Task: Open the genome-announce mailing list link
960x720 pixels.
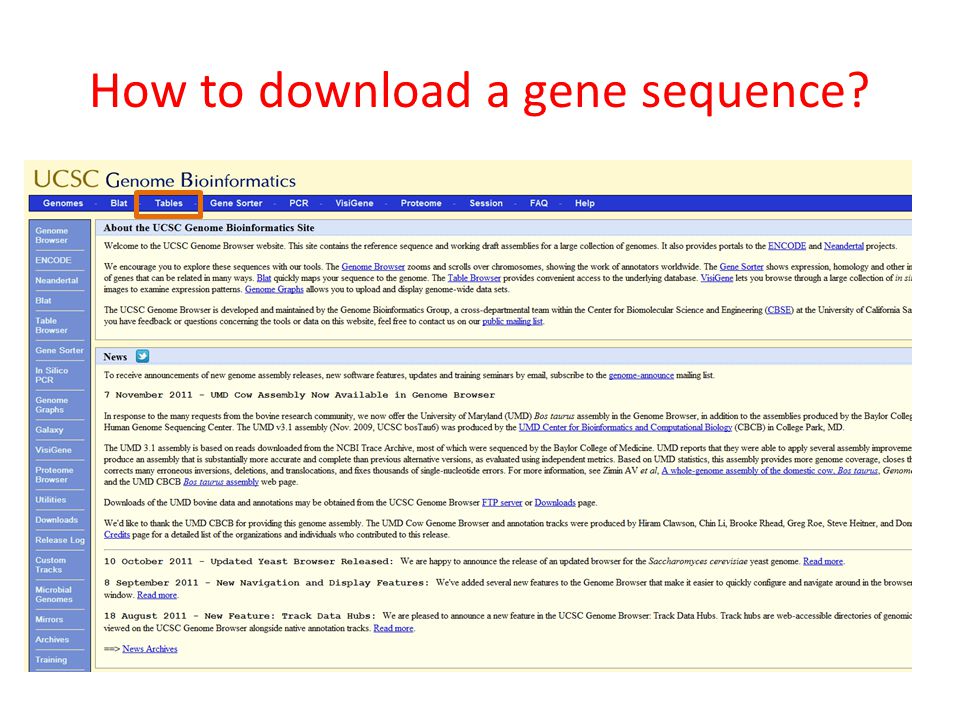Action: point(641,375)
